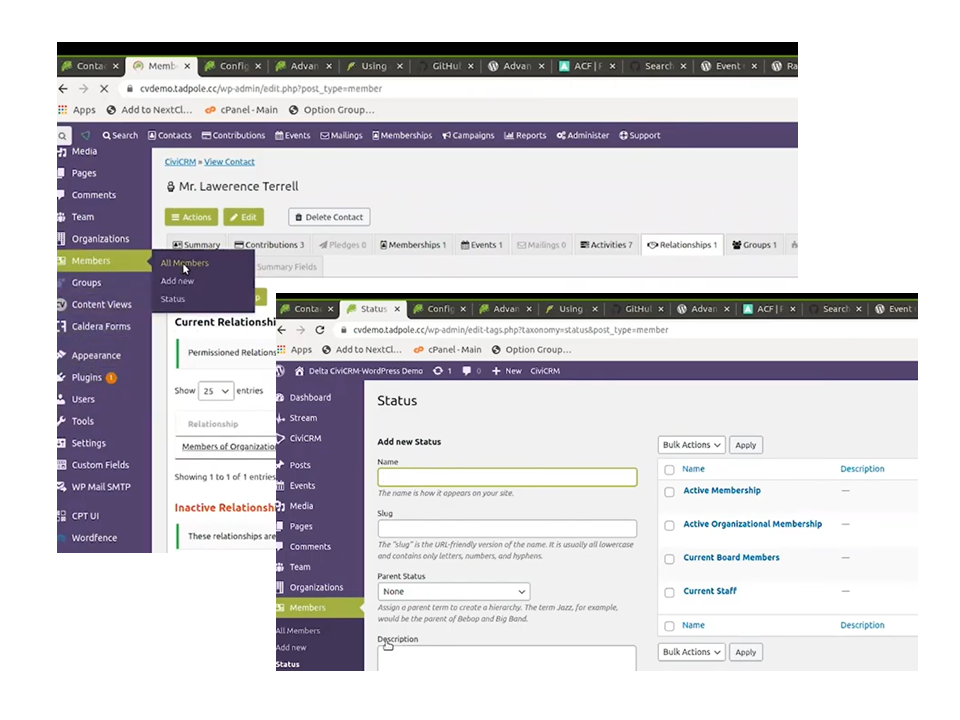Open updates icon showing 1 in admin bar
The width and height of the screenshot is (960, 720).
442,371
